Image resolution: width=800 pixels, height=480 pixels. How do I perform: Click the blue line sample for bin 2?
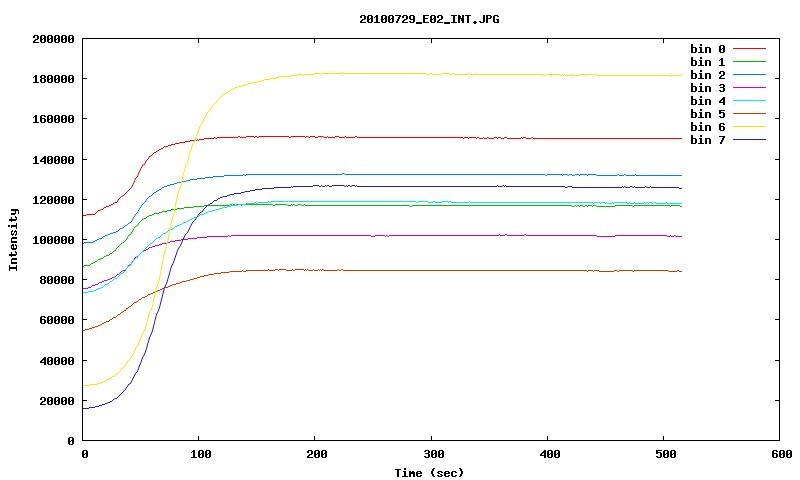(x=749, y=74)
